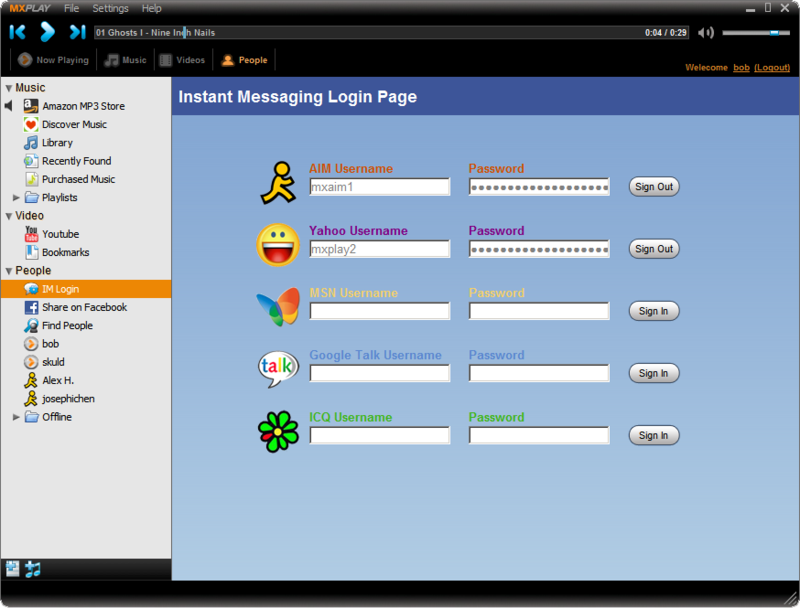This screenshot has width=800, height=608.
Task: Mute audio with the speaker icon
Action: (x=705, y=33)
